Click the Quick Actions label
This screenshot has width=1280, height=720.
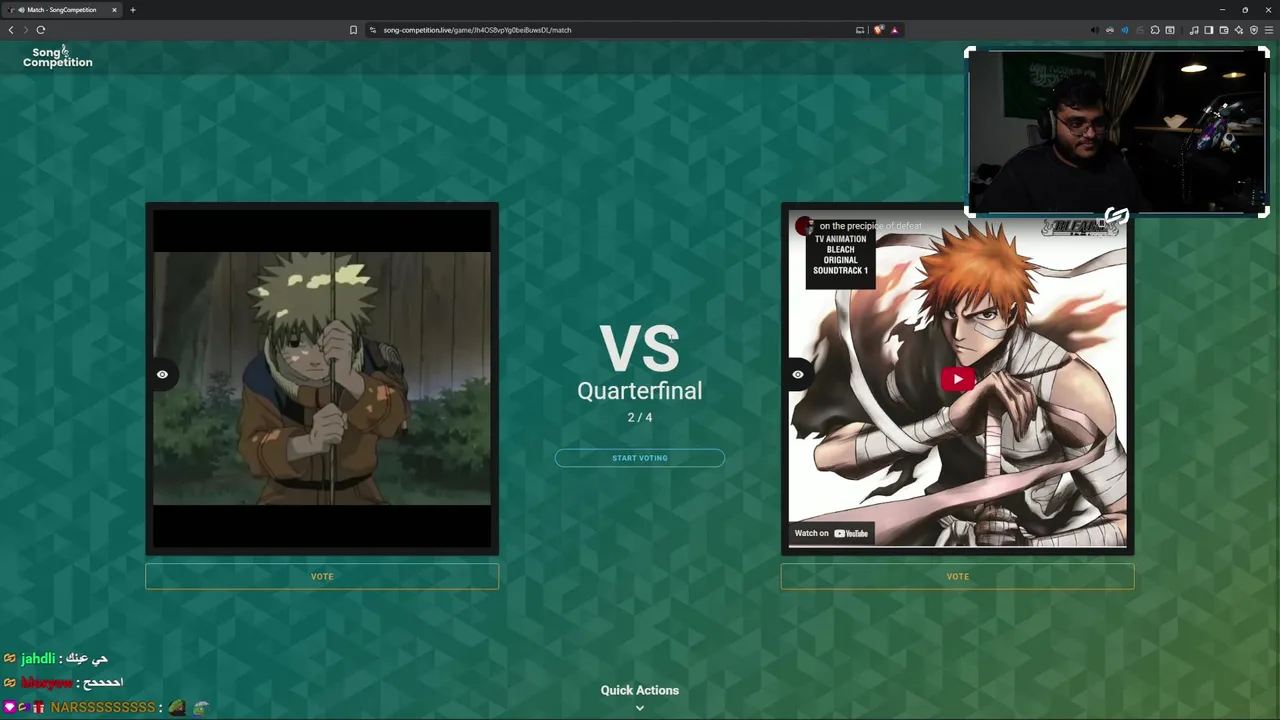coord(640,690)
